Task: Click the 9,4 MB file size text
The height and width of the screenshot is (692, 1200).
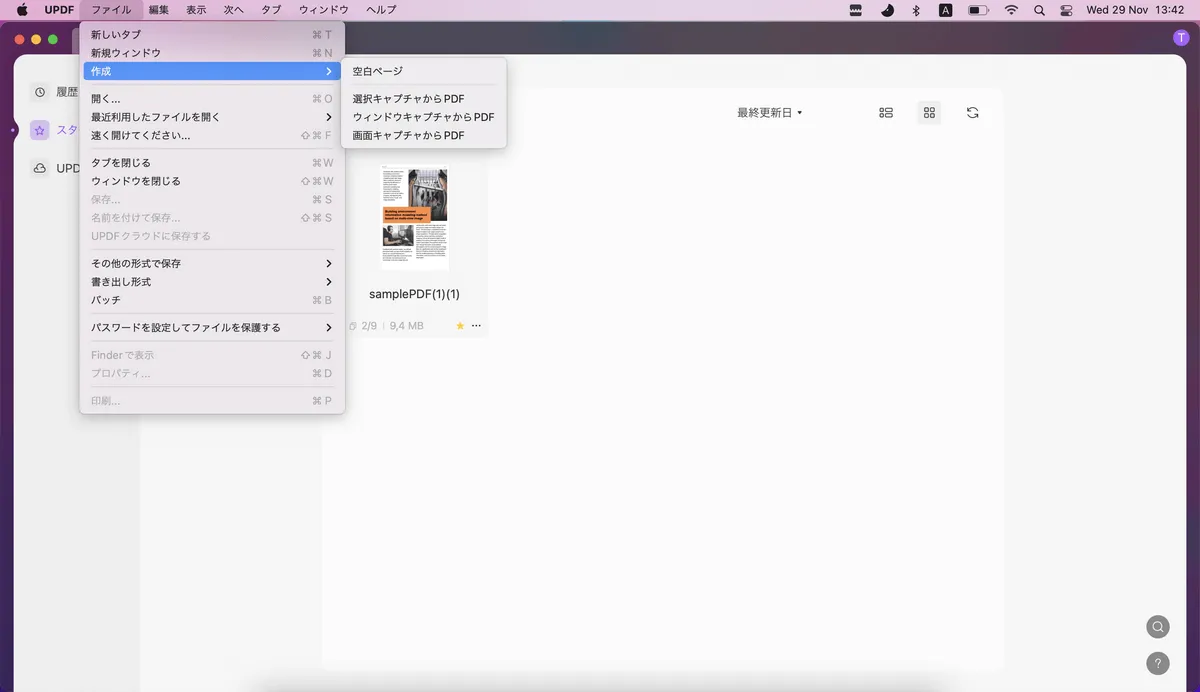Action: 407,326
